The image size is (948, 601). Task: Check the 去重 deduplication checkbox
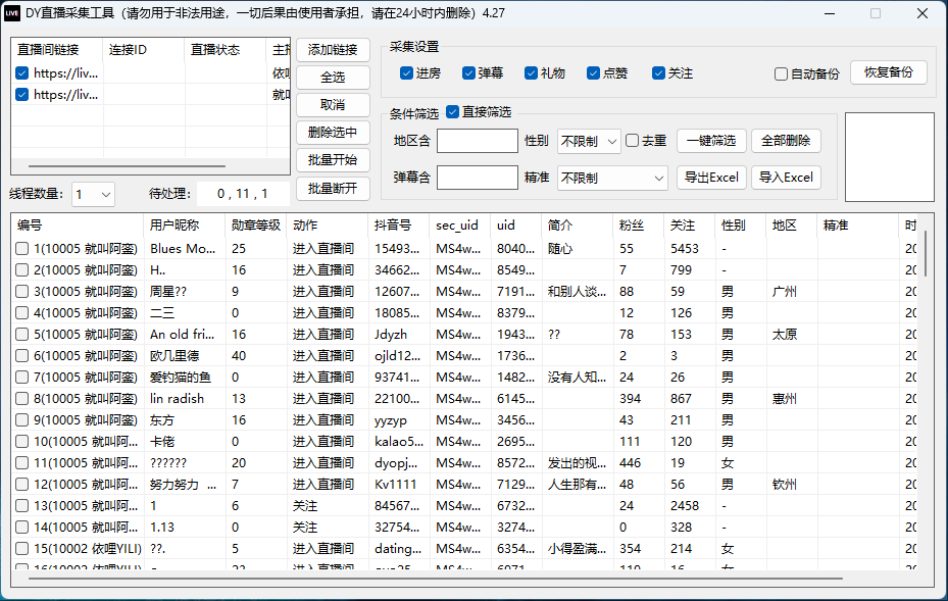click(632, 141)
